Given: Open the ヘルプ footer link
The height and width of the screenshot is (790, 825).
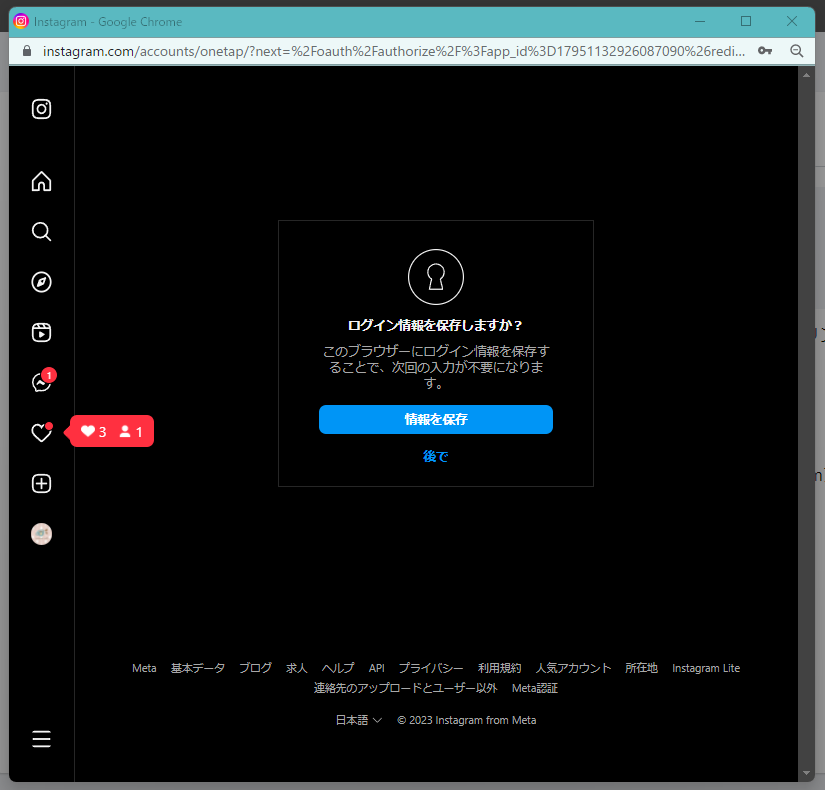Looking at the screenshot, I should pos(337,668).
